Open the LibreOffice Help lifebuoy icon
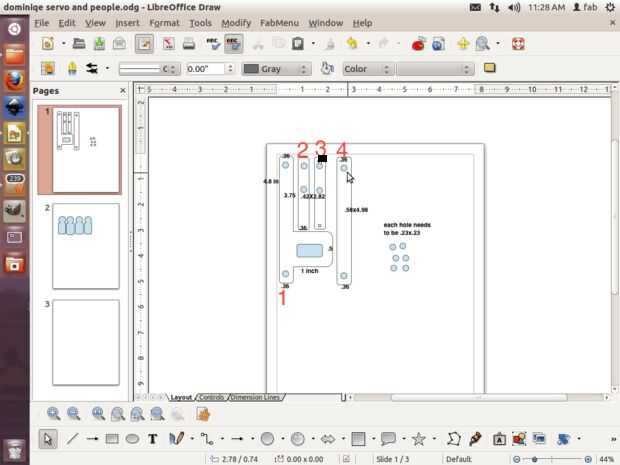 (x=518, y=43)
